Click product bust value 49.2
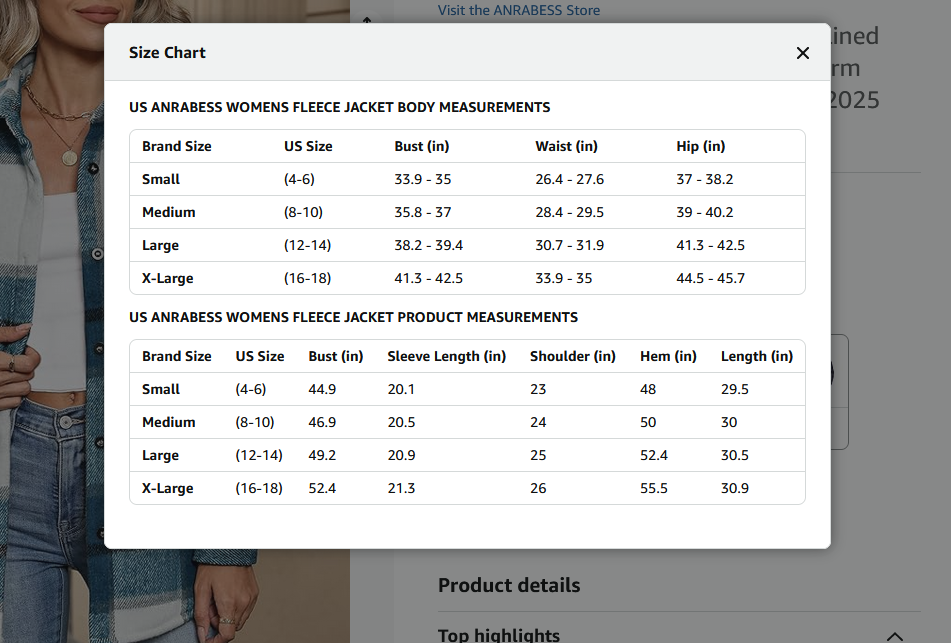Viewport: 951px width, 643px height. point(322,455)
